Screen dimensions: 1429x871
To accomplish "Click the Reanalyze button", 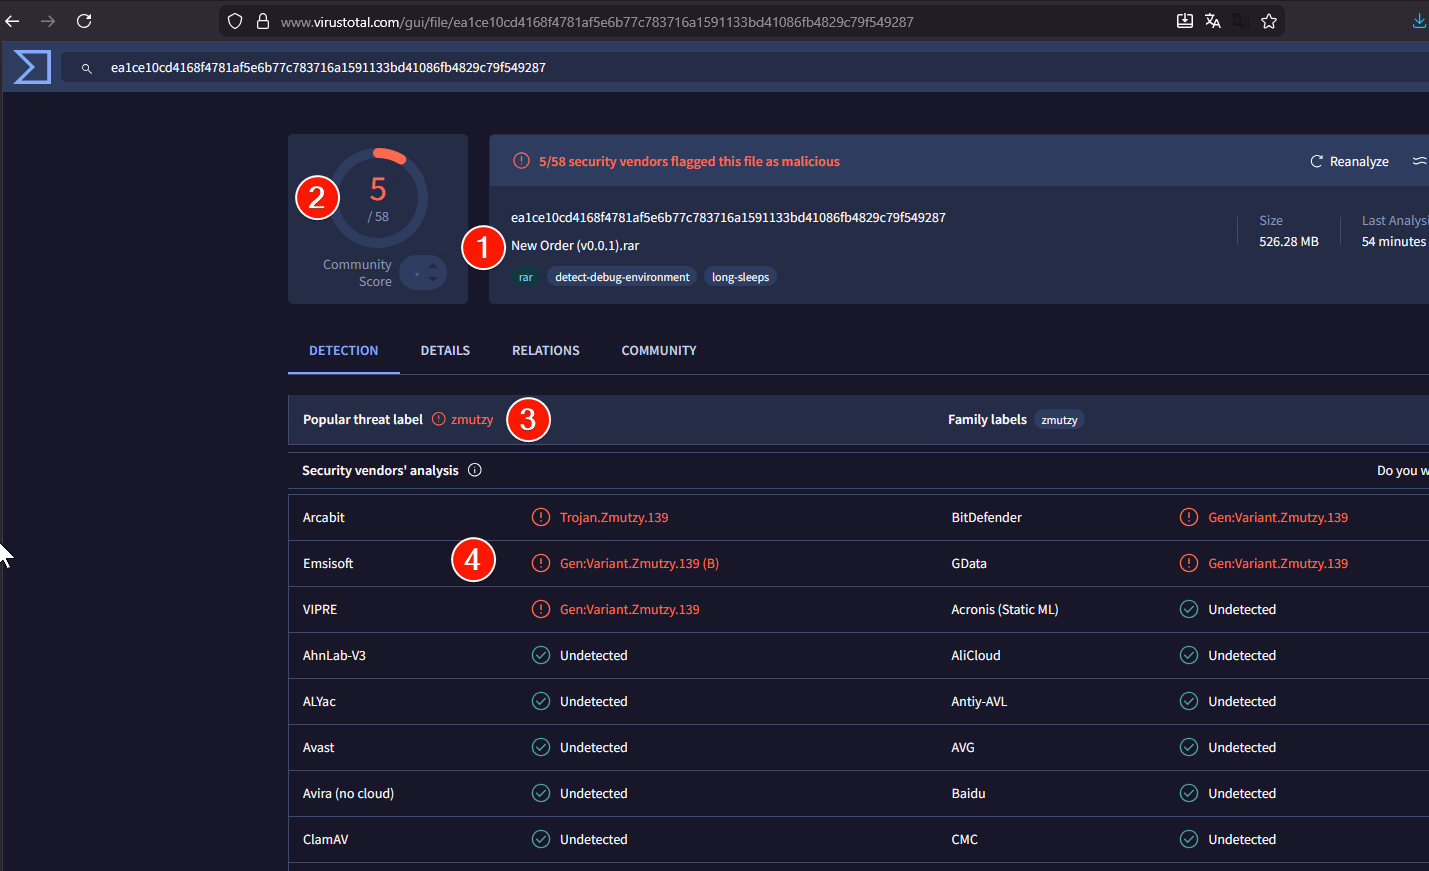I will coord(1349,161).
